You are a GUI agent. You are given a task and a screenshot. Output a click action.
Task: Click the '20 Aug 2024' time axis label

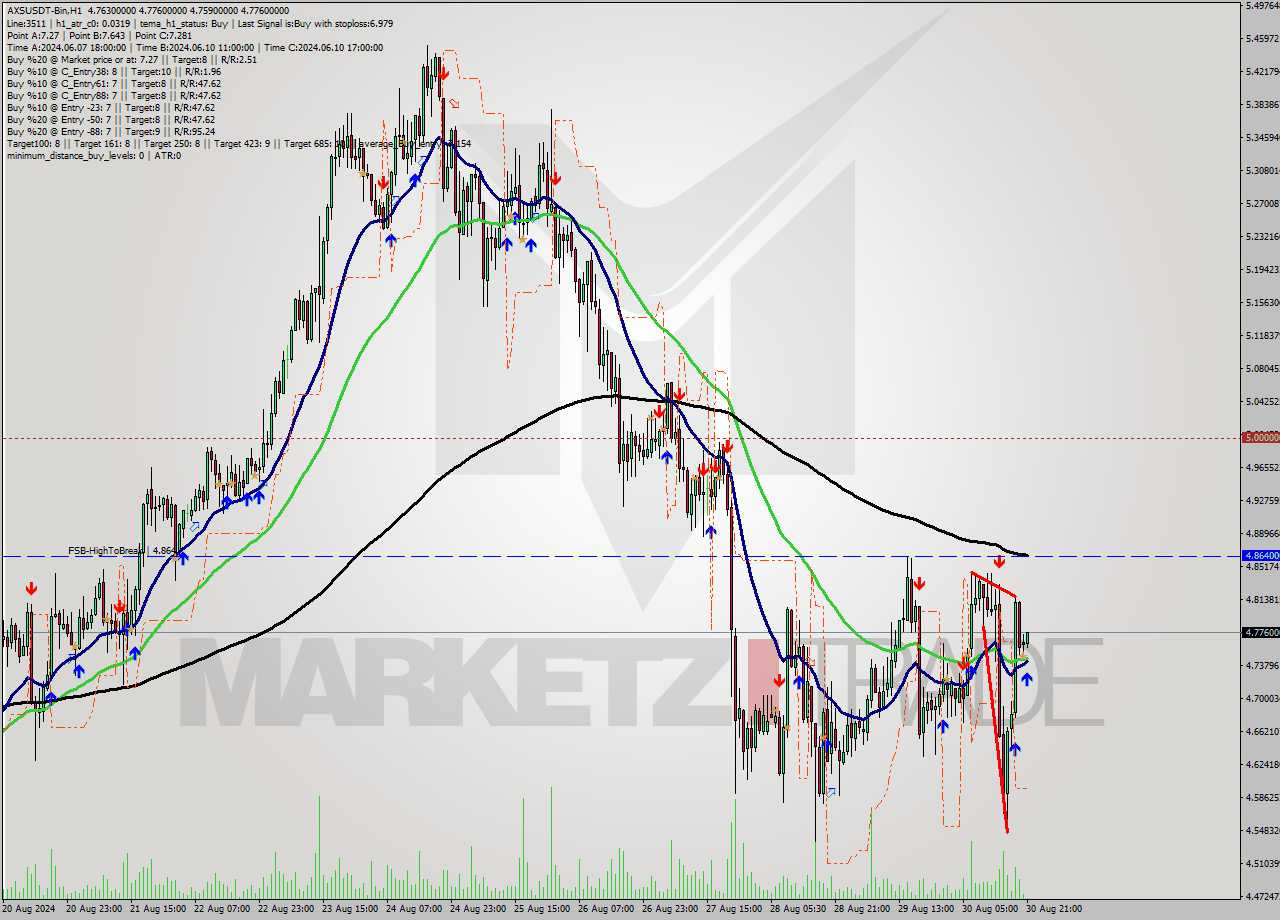[28, 909]
